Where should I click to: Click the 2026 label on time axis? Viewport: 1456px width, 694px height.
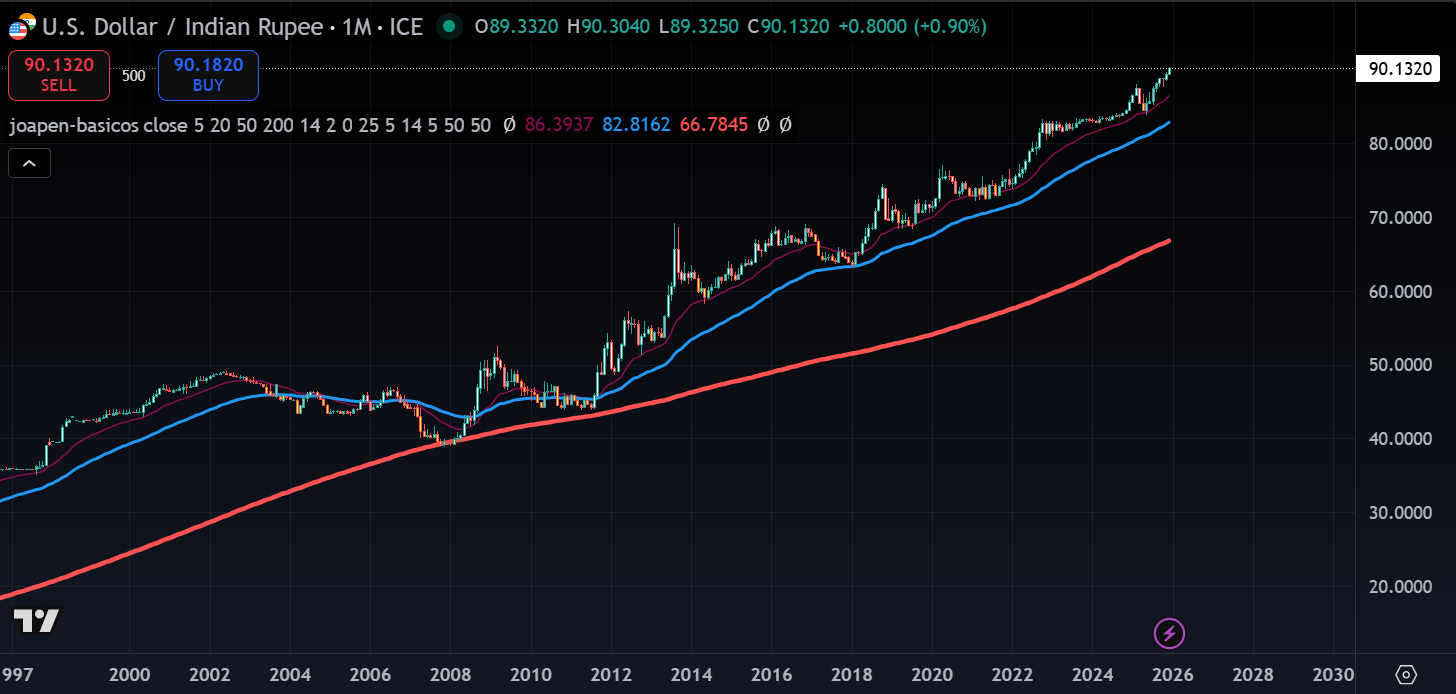click(x=1172, y=674)
